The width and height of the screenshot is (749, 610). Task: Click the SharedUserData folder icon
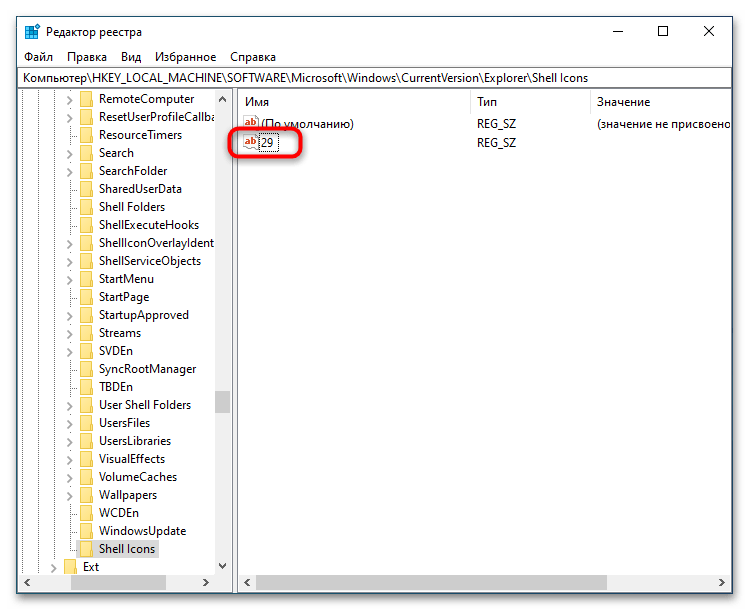pos(86,189)
